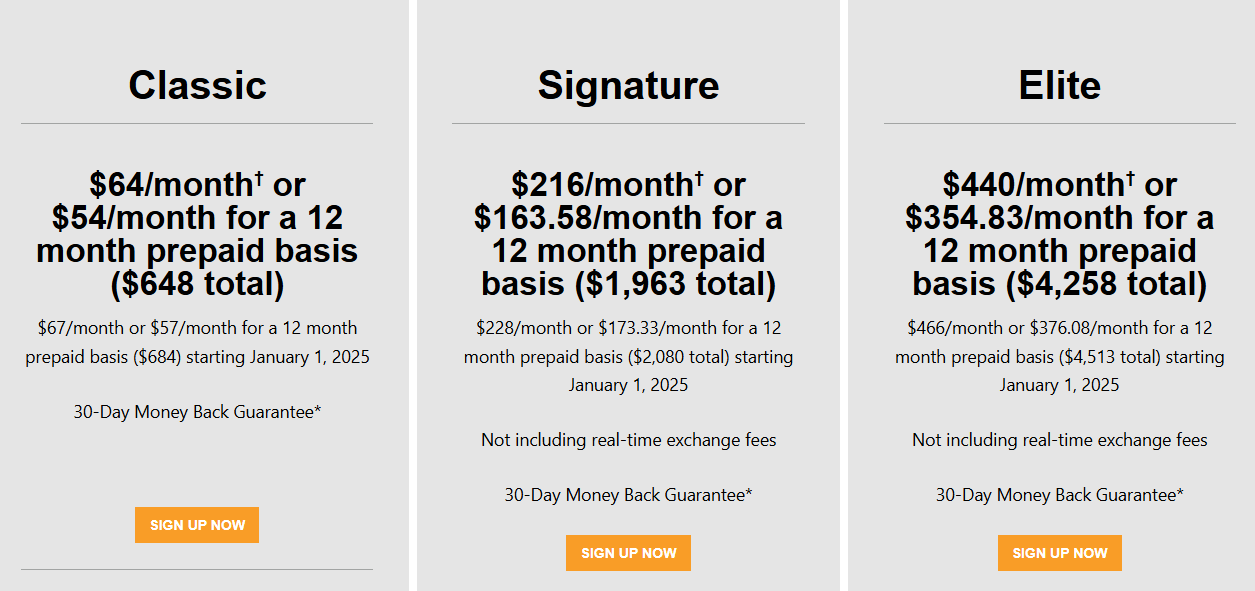Click Sign Up Now under Classic plan
The height and width of the screenshot is (591, 1255).
pos(197,525)
